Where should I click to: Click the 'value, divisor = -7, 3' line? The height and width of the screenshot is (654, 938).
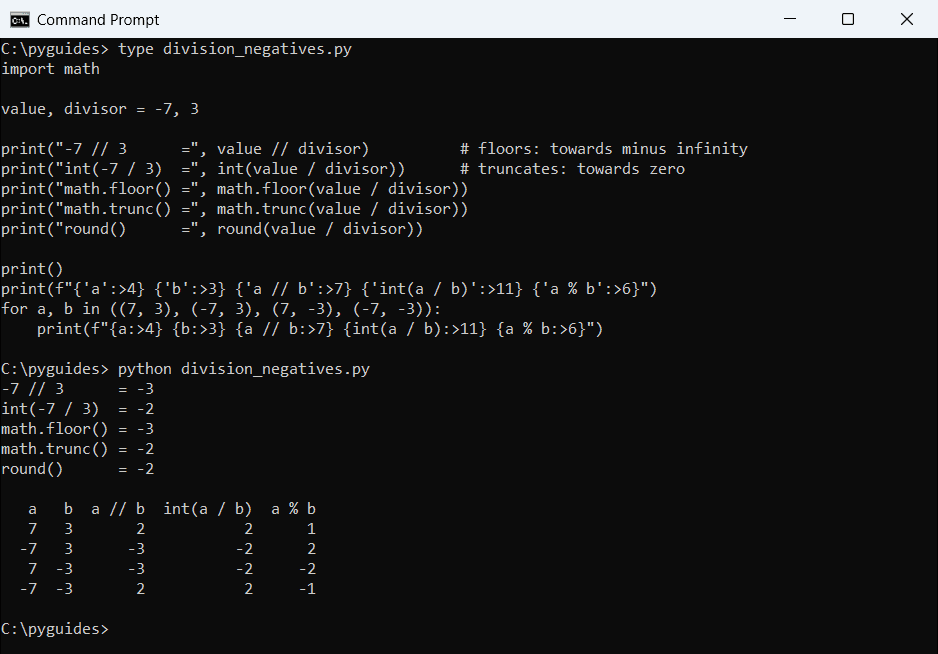click(x=100, y=109)
